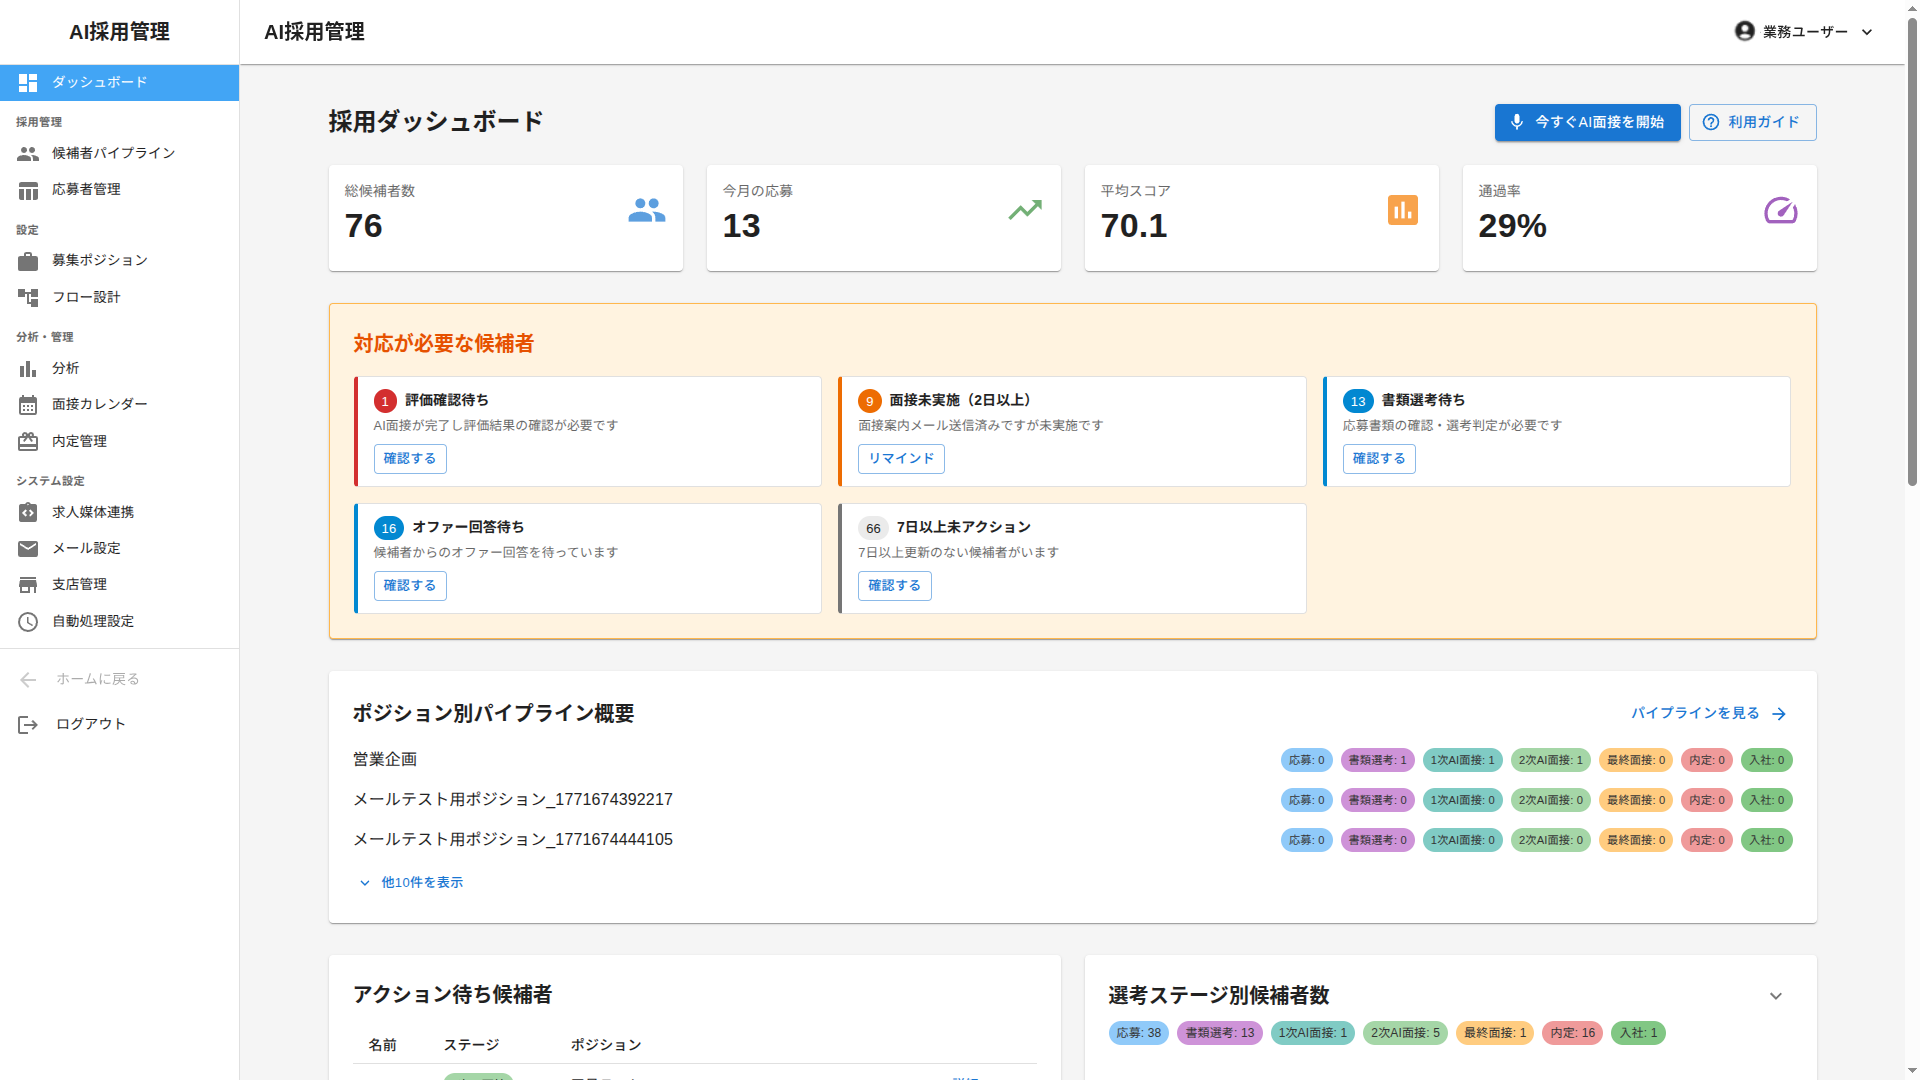Viewport: 1920px width, 1080px height.
Task: Select the 分析 bar-chart icon
Action: (x=28, y=368)
